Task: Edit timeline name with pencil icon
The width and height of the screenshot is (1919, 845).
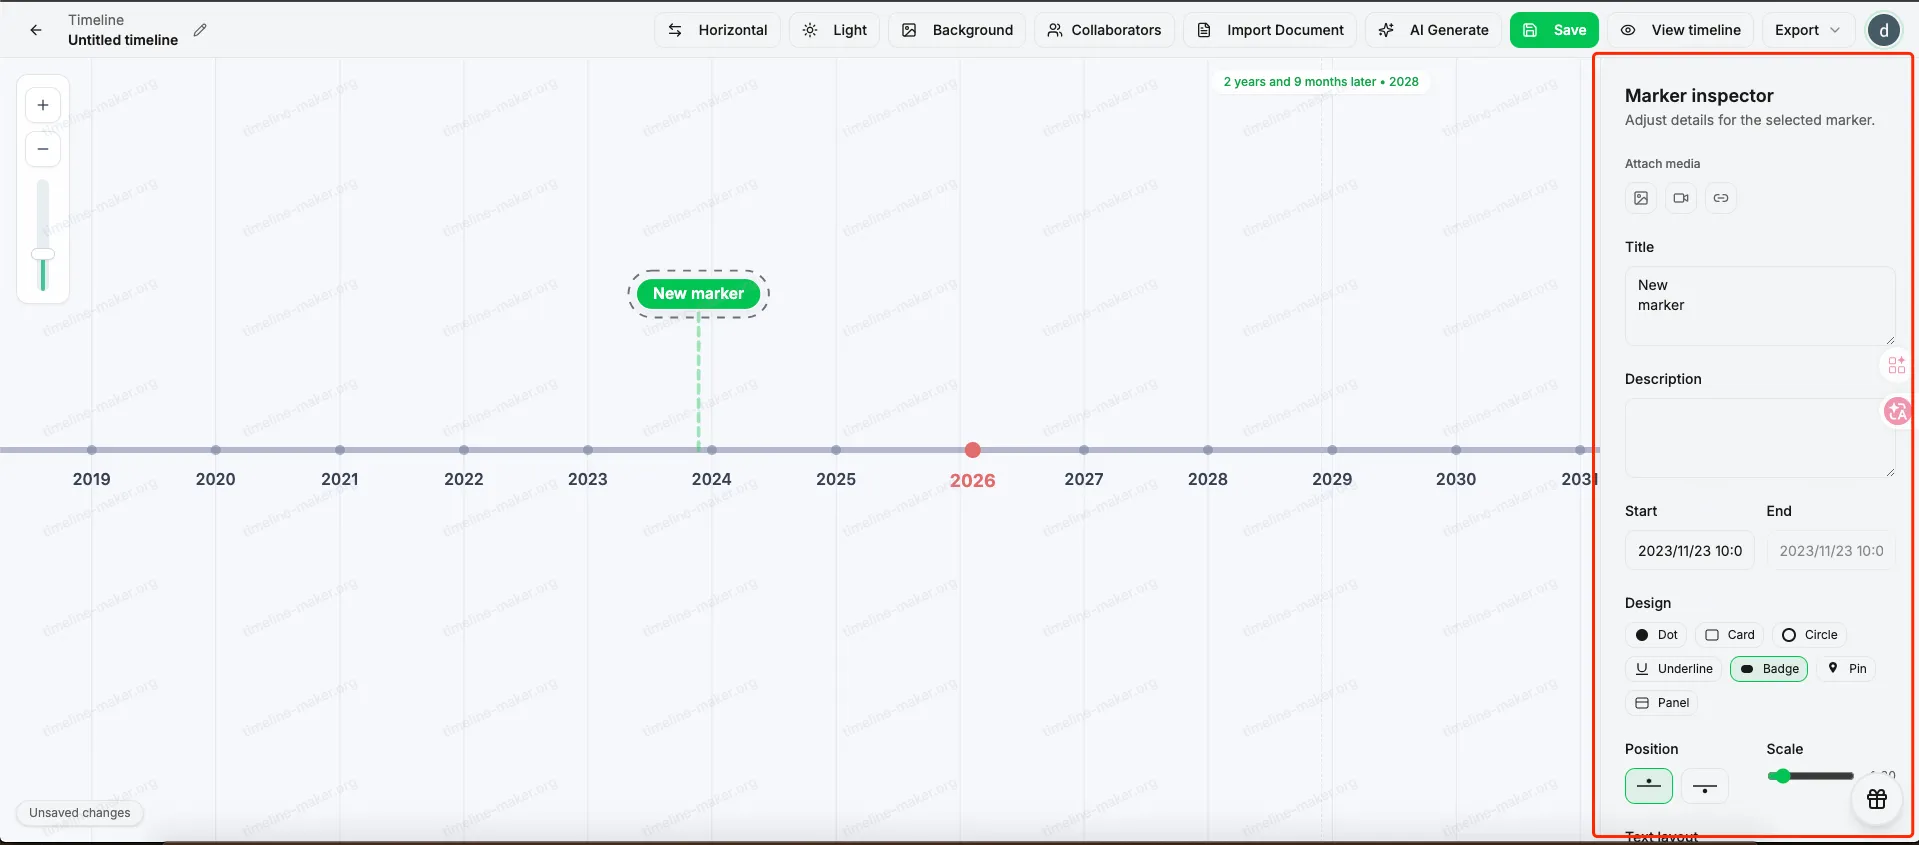Action: [200, 30]
